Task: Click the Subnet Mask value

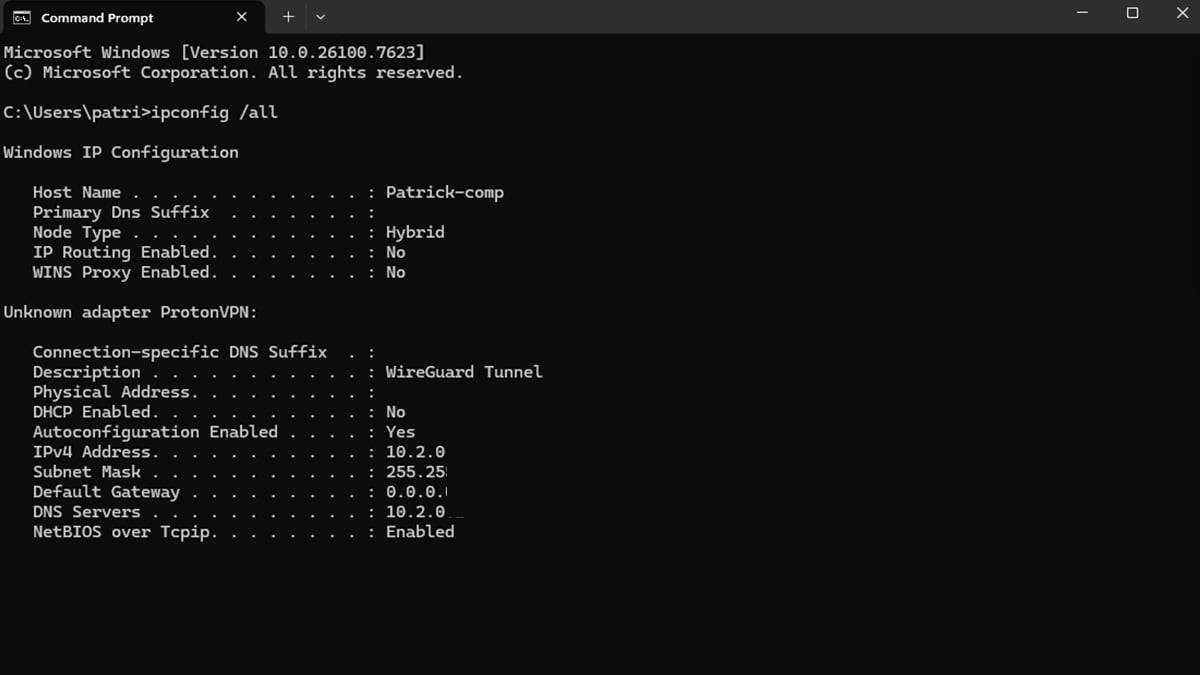Action: tap(417, 472)
